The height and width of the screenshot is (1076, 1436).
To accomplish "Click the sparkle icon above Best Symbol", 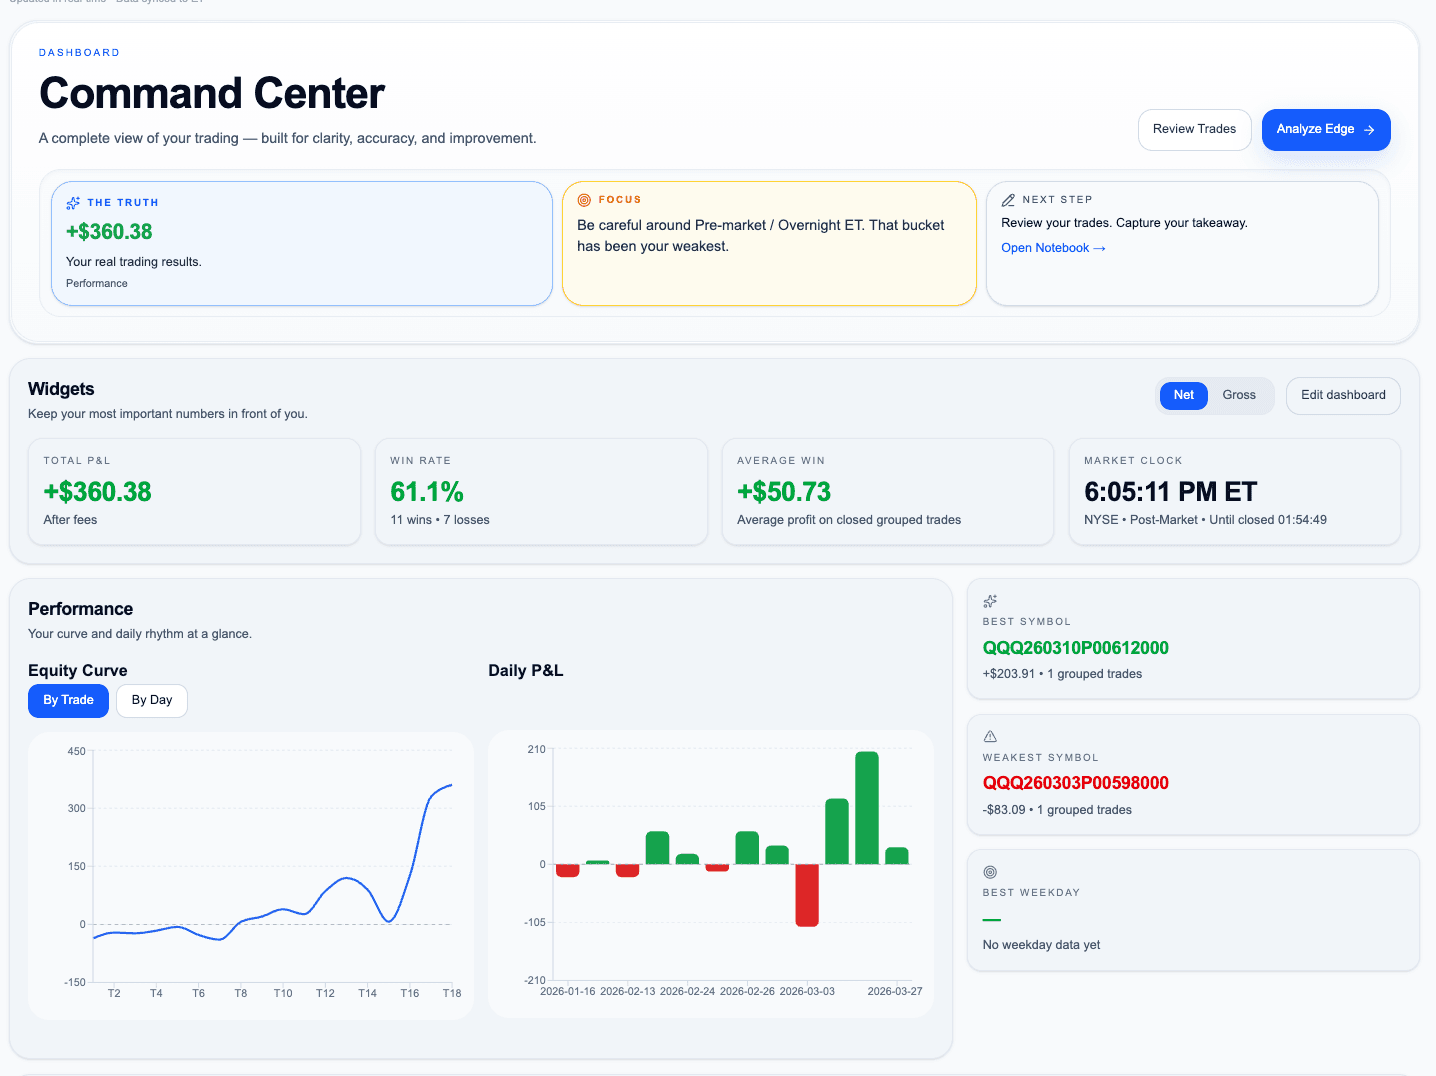I will pyautogui.click(x=990, y=601).
